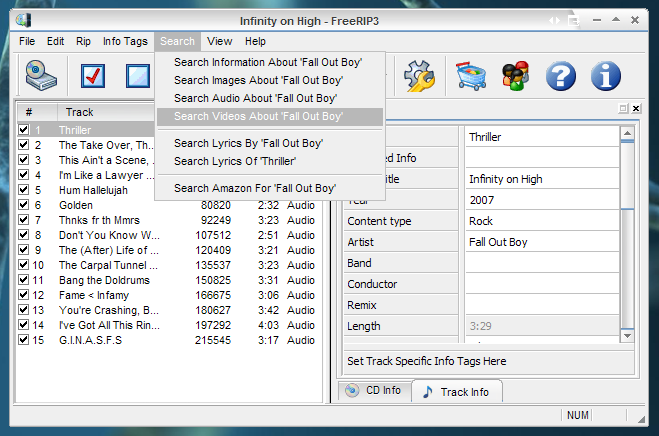Screen dimensions: 659x436
Task: Uncheck track 3 This Ain't a Scene checkbox
Action: (24, 160)
